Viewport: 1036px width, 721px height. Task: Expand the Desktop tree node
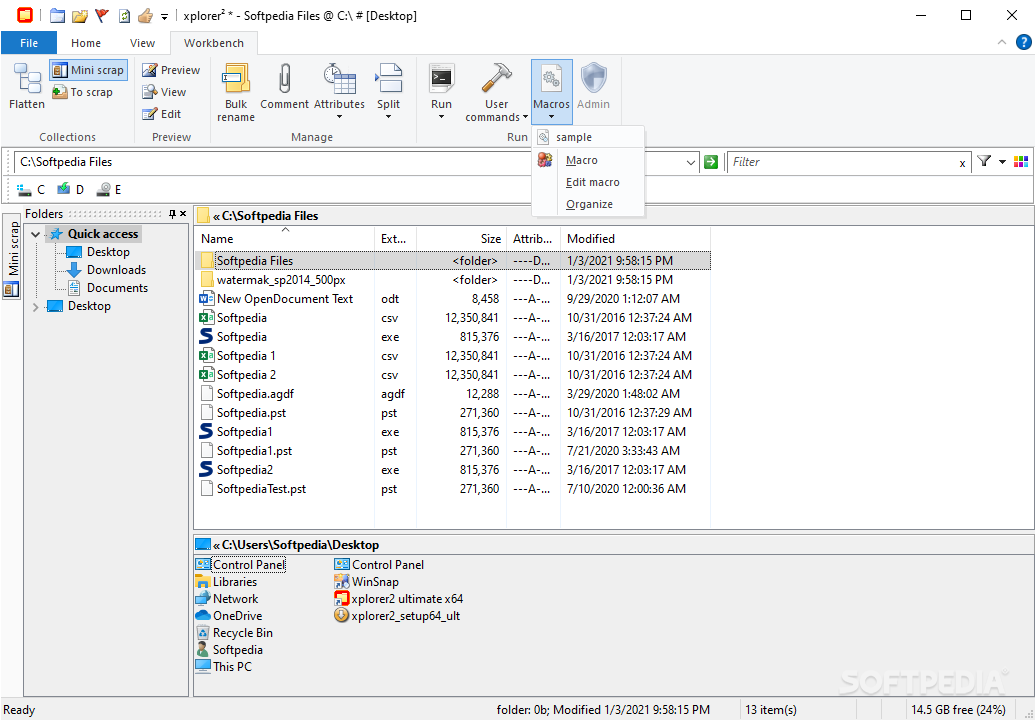click(35, 307)
